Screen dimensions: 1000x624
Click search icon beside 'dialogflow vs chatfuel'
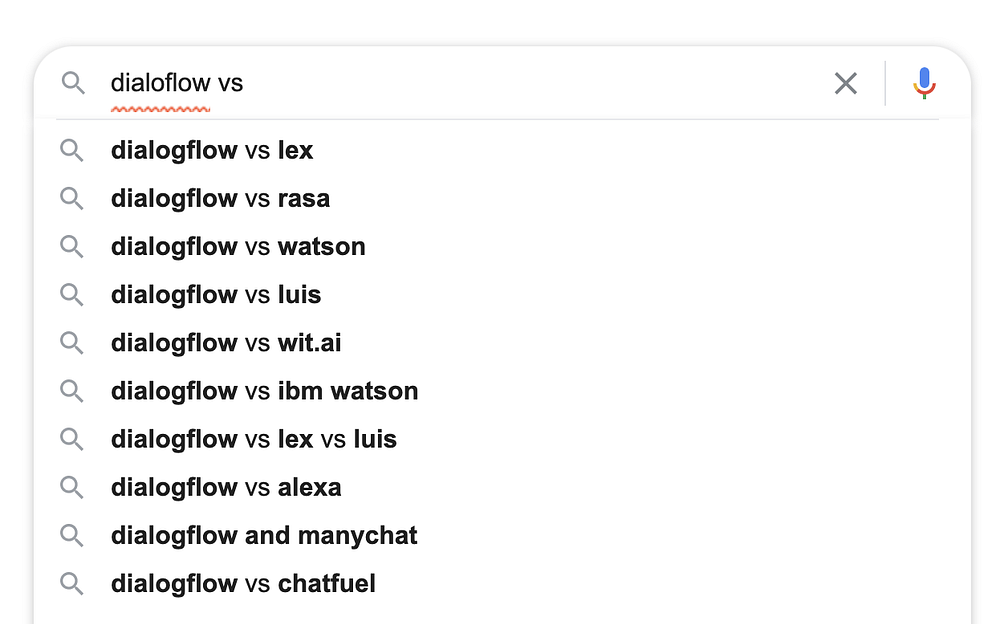pyautogui.click(x=71, y=583)
